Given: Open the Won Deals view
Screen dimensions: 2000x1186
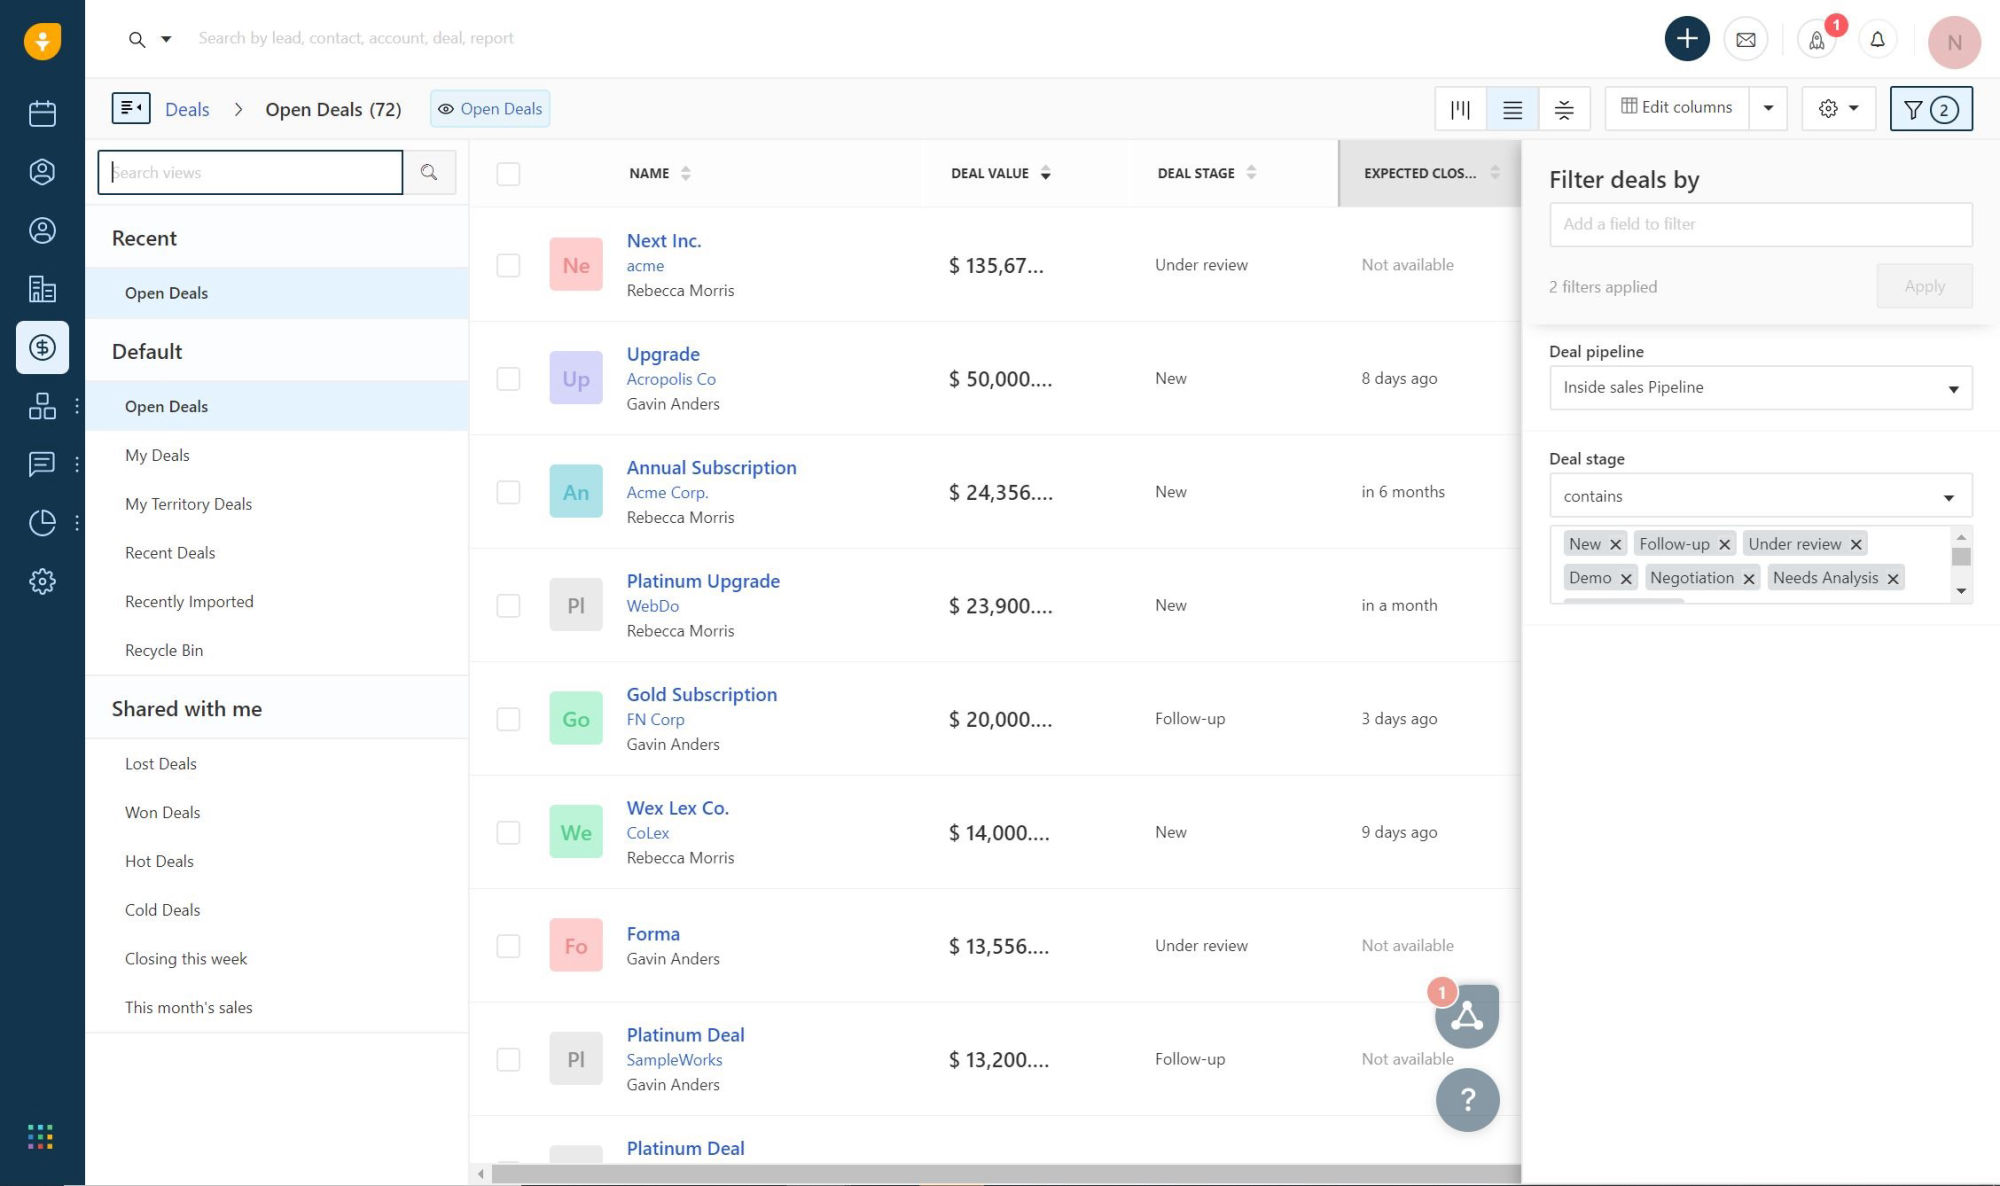Looking at the screenshot, I should (x=162, y=812).
